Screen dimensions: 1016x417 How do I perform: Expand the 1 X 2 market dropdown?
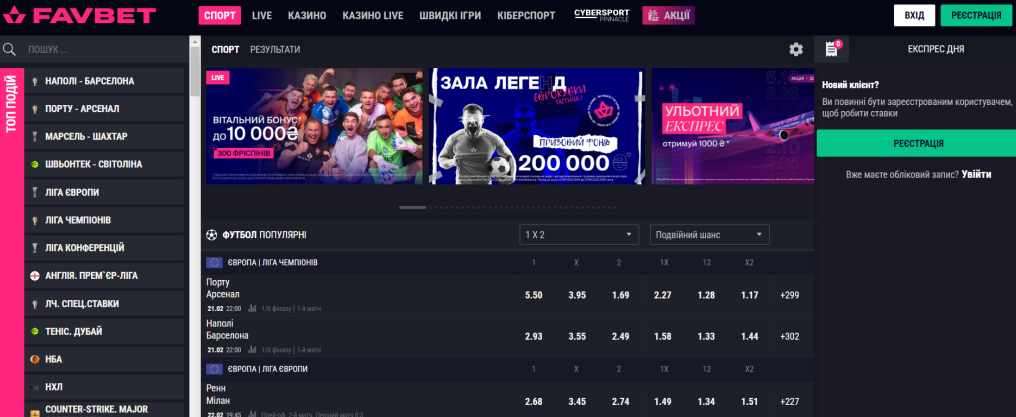(x=579, y=234)
